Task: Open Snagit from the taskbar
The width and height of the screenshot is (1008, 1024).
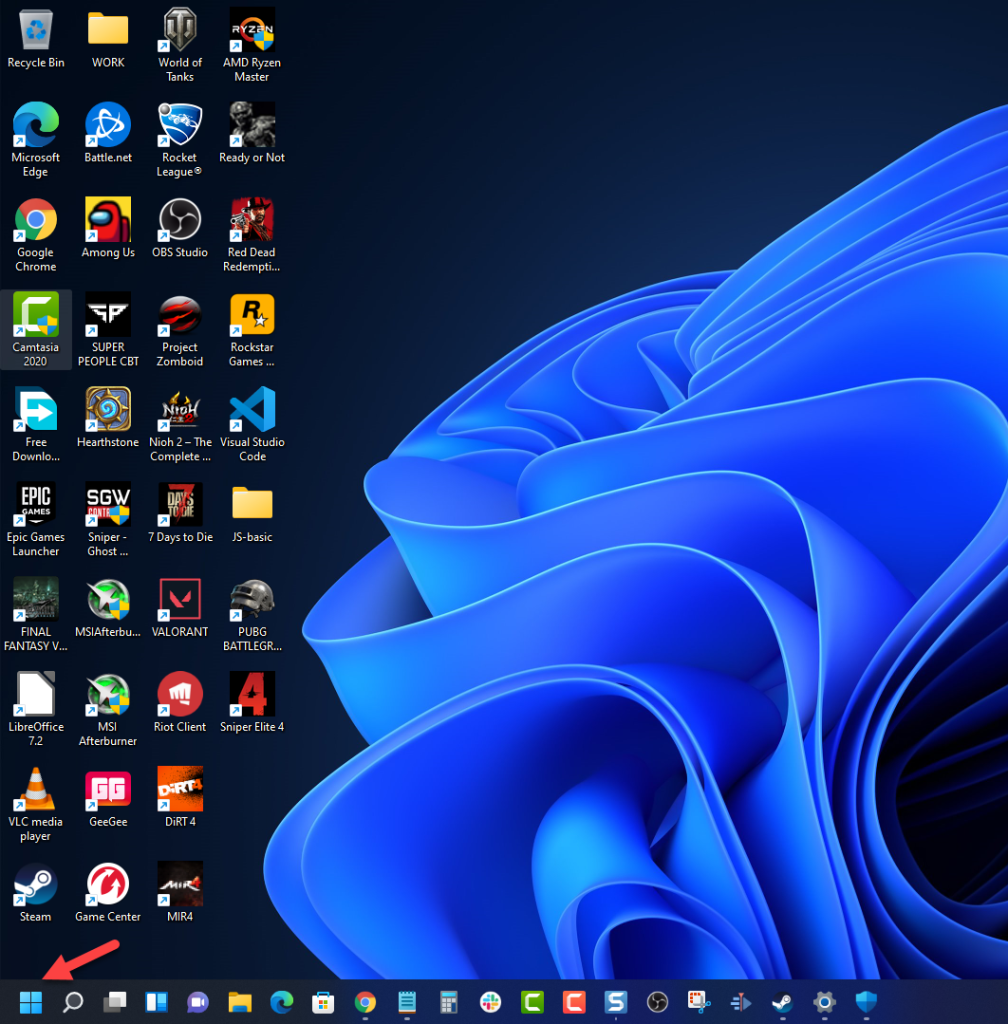Action: pyautogui.click(x=616, y=1001)
